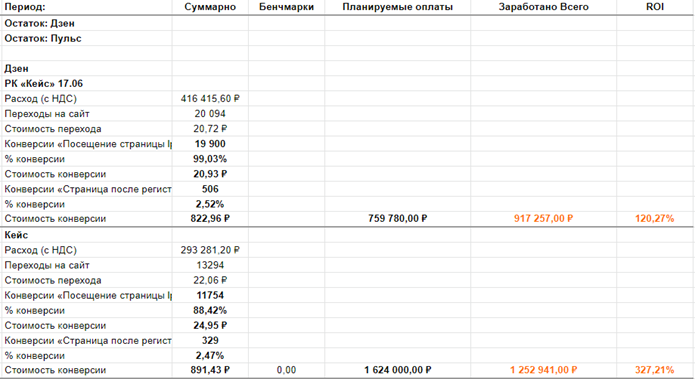The height and width of the screenshot is (379, 695).
Task: Click 'Стоимость перехода' label beside 22,06 ₽
Action: 53,281
